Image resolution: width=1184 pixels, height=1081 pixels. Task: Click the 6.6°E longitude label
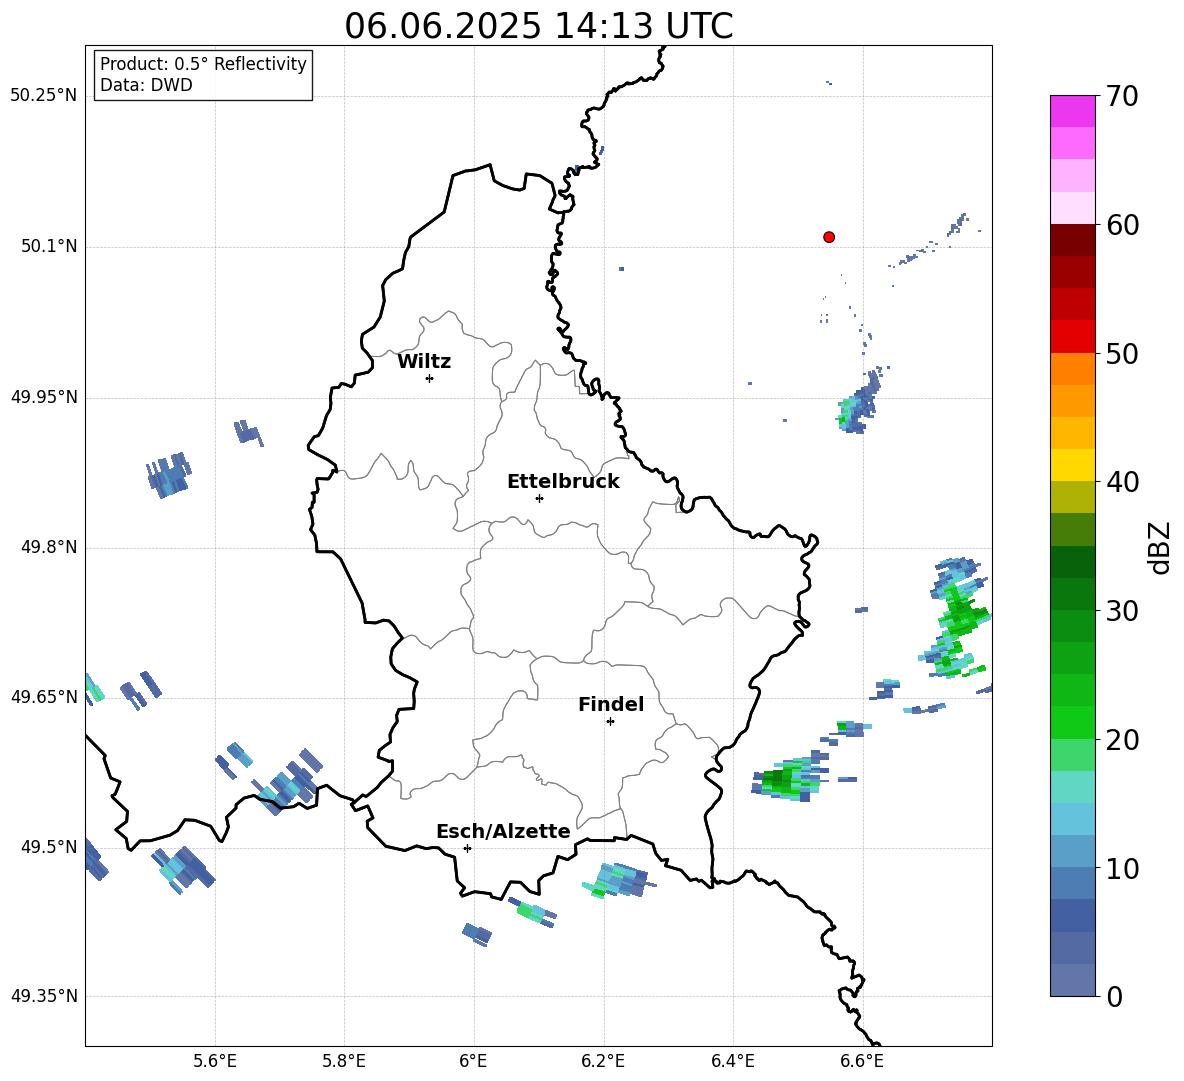(862, 1062)
